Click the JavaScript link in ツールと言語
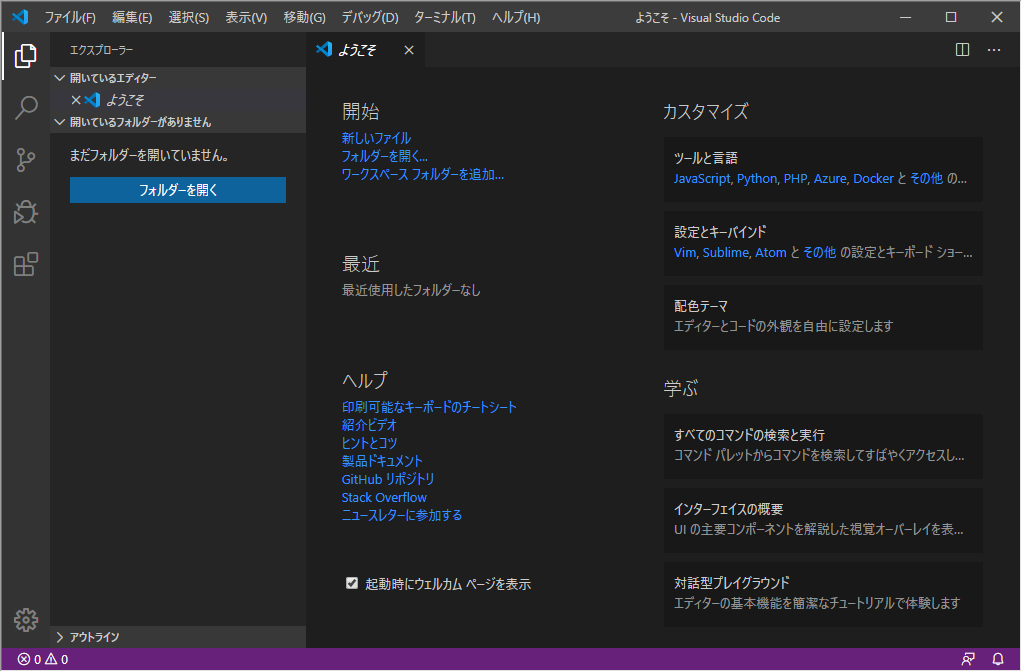 pos(702,179)
